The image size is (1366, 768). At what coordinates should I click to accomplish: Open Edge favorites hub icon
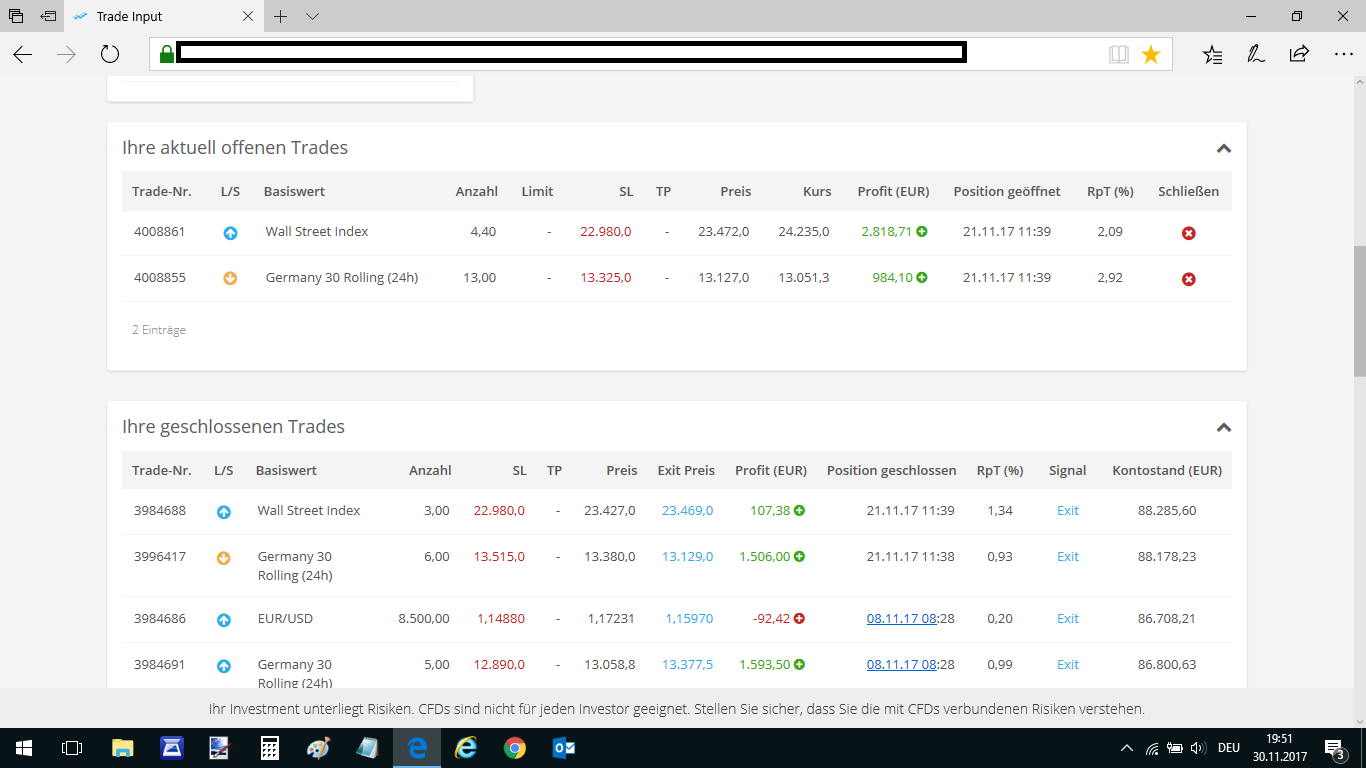click(1212, 55)
